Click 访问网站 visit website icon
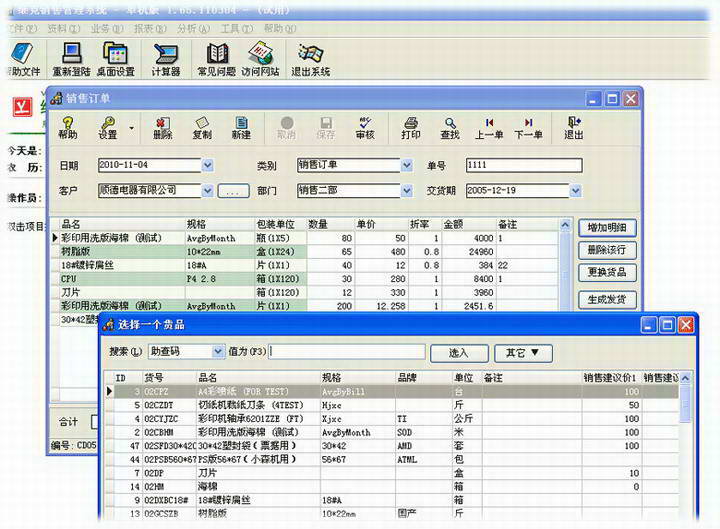Screen dimensions: 720x529 [x=260, y=59]
